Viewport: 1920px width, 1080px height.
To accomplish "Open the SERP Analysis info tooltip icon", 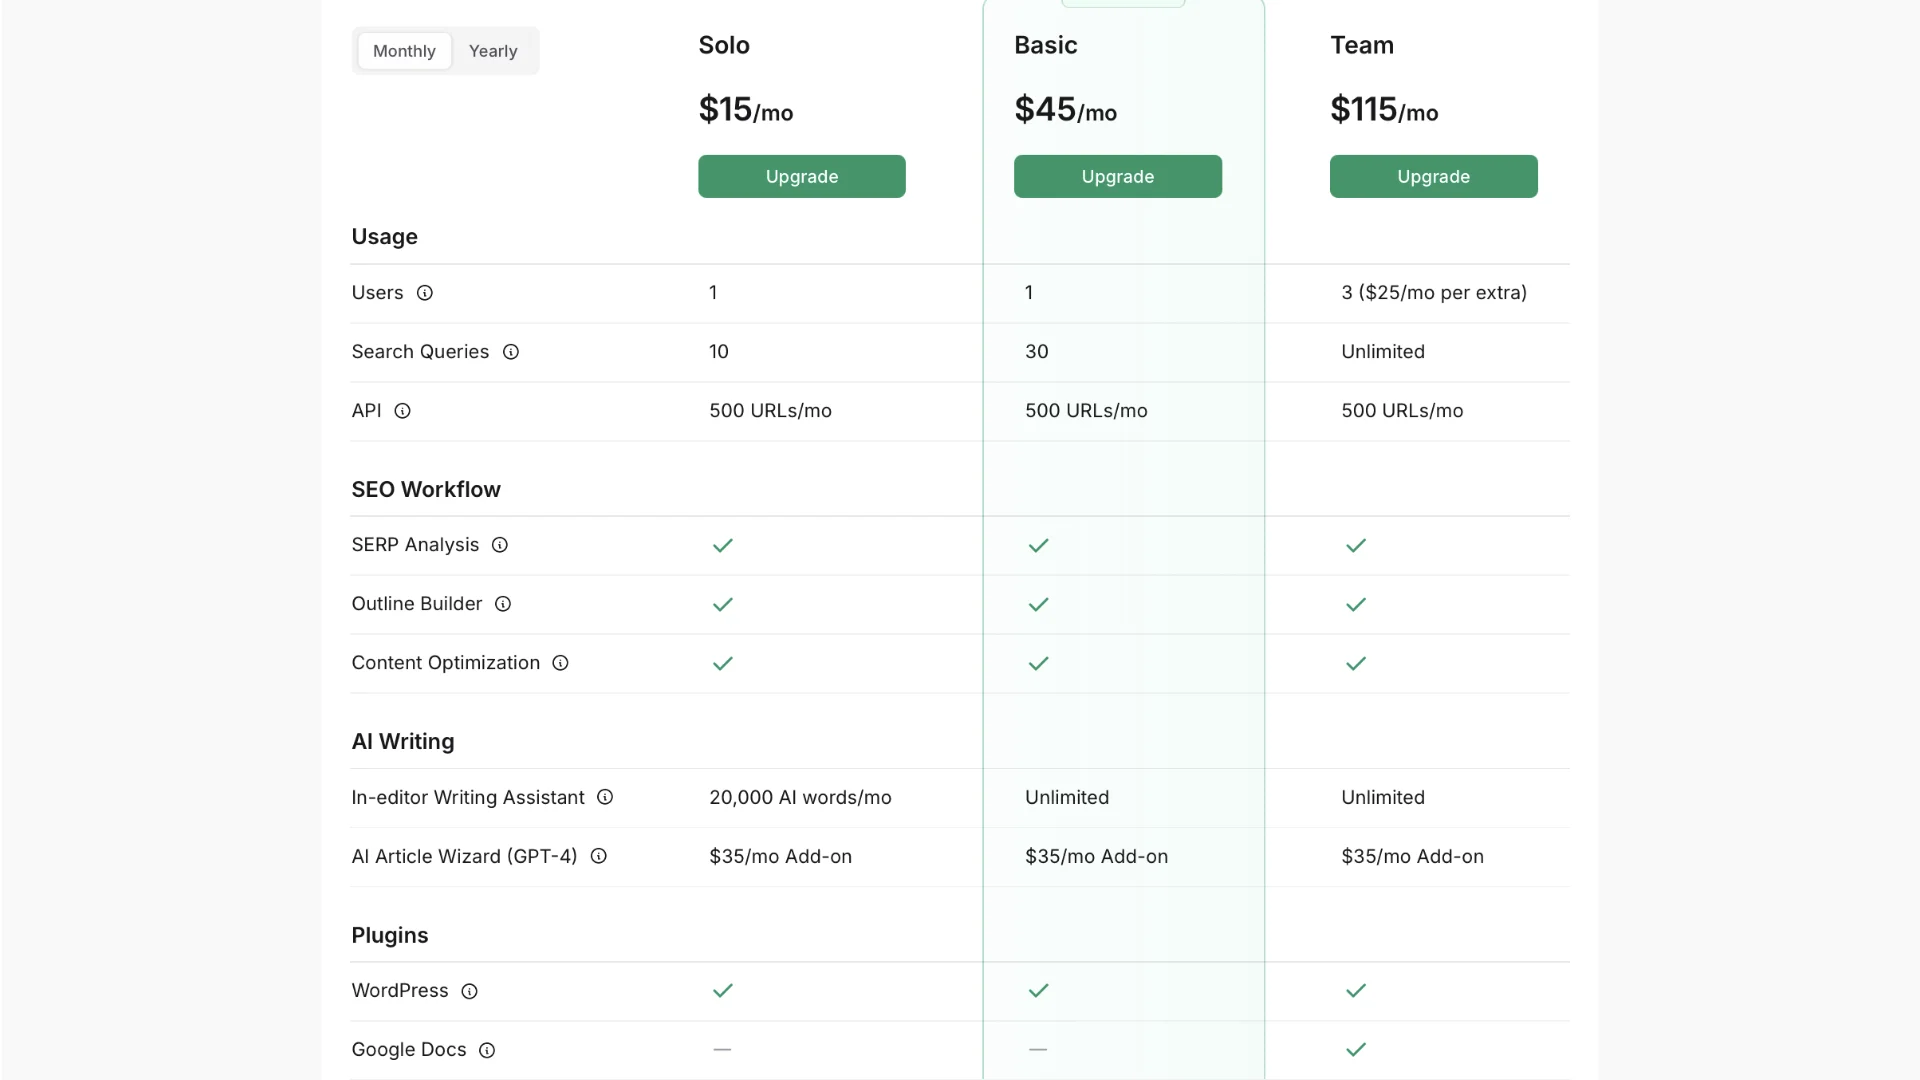I will 499,545.
